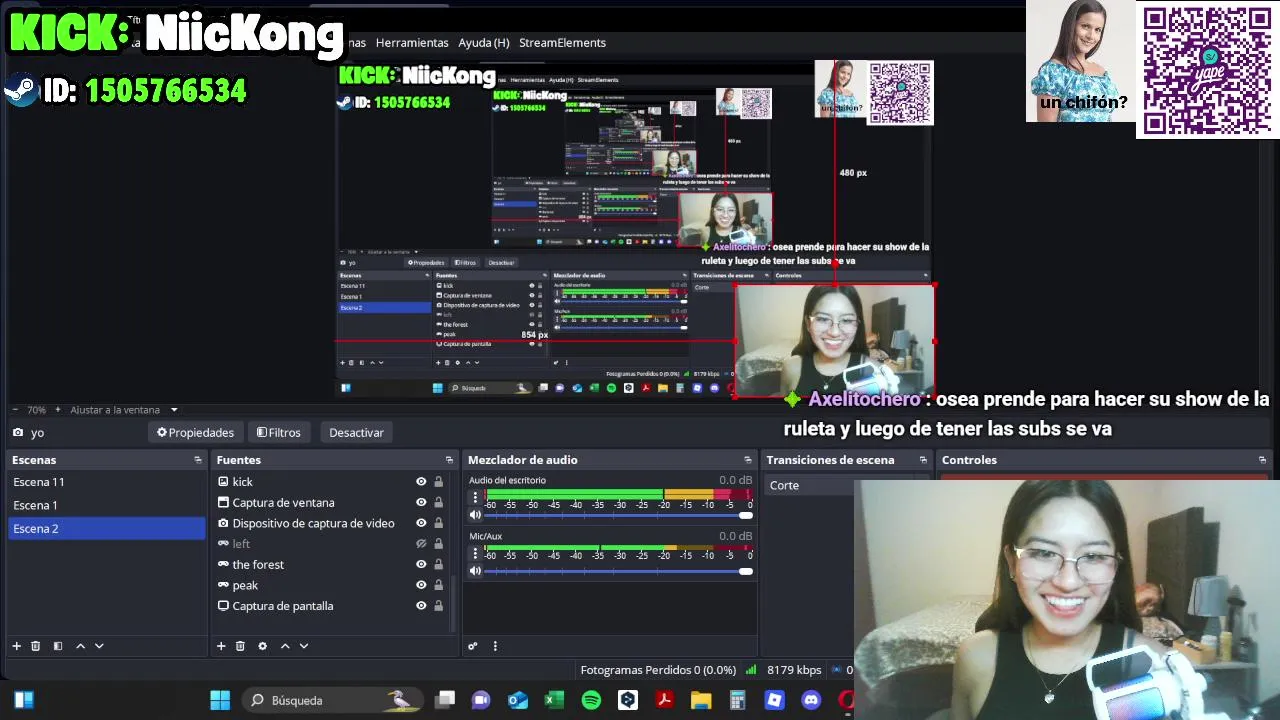The image size is (1280, 720).
Task: Open the Ayuda (H) menu
Action: pyautogui.click(x=484, y=43)
